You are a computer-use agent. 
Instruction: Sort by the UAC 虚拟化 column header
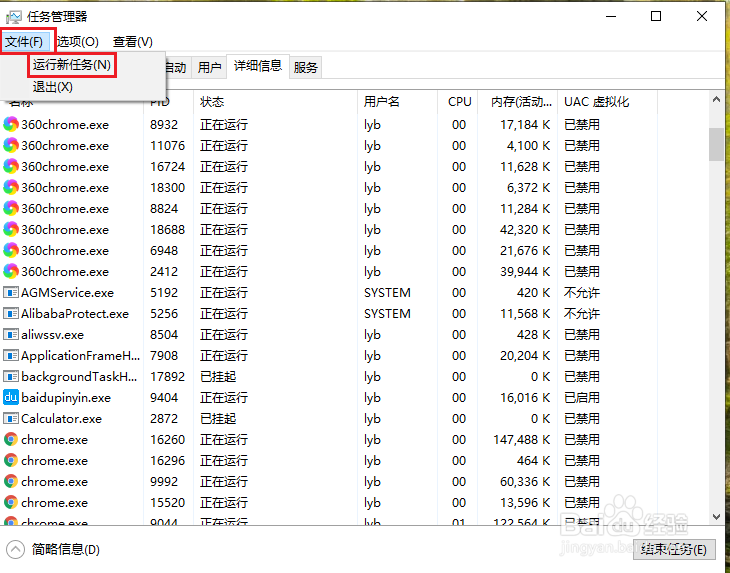(608, 102)
